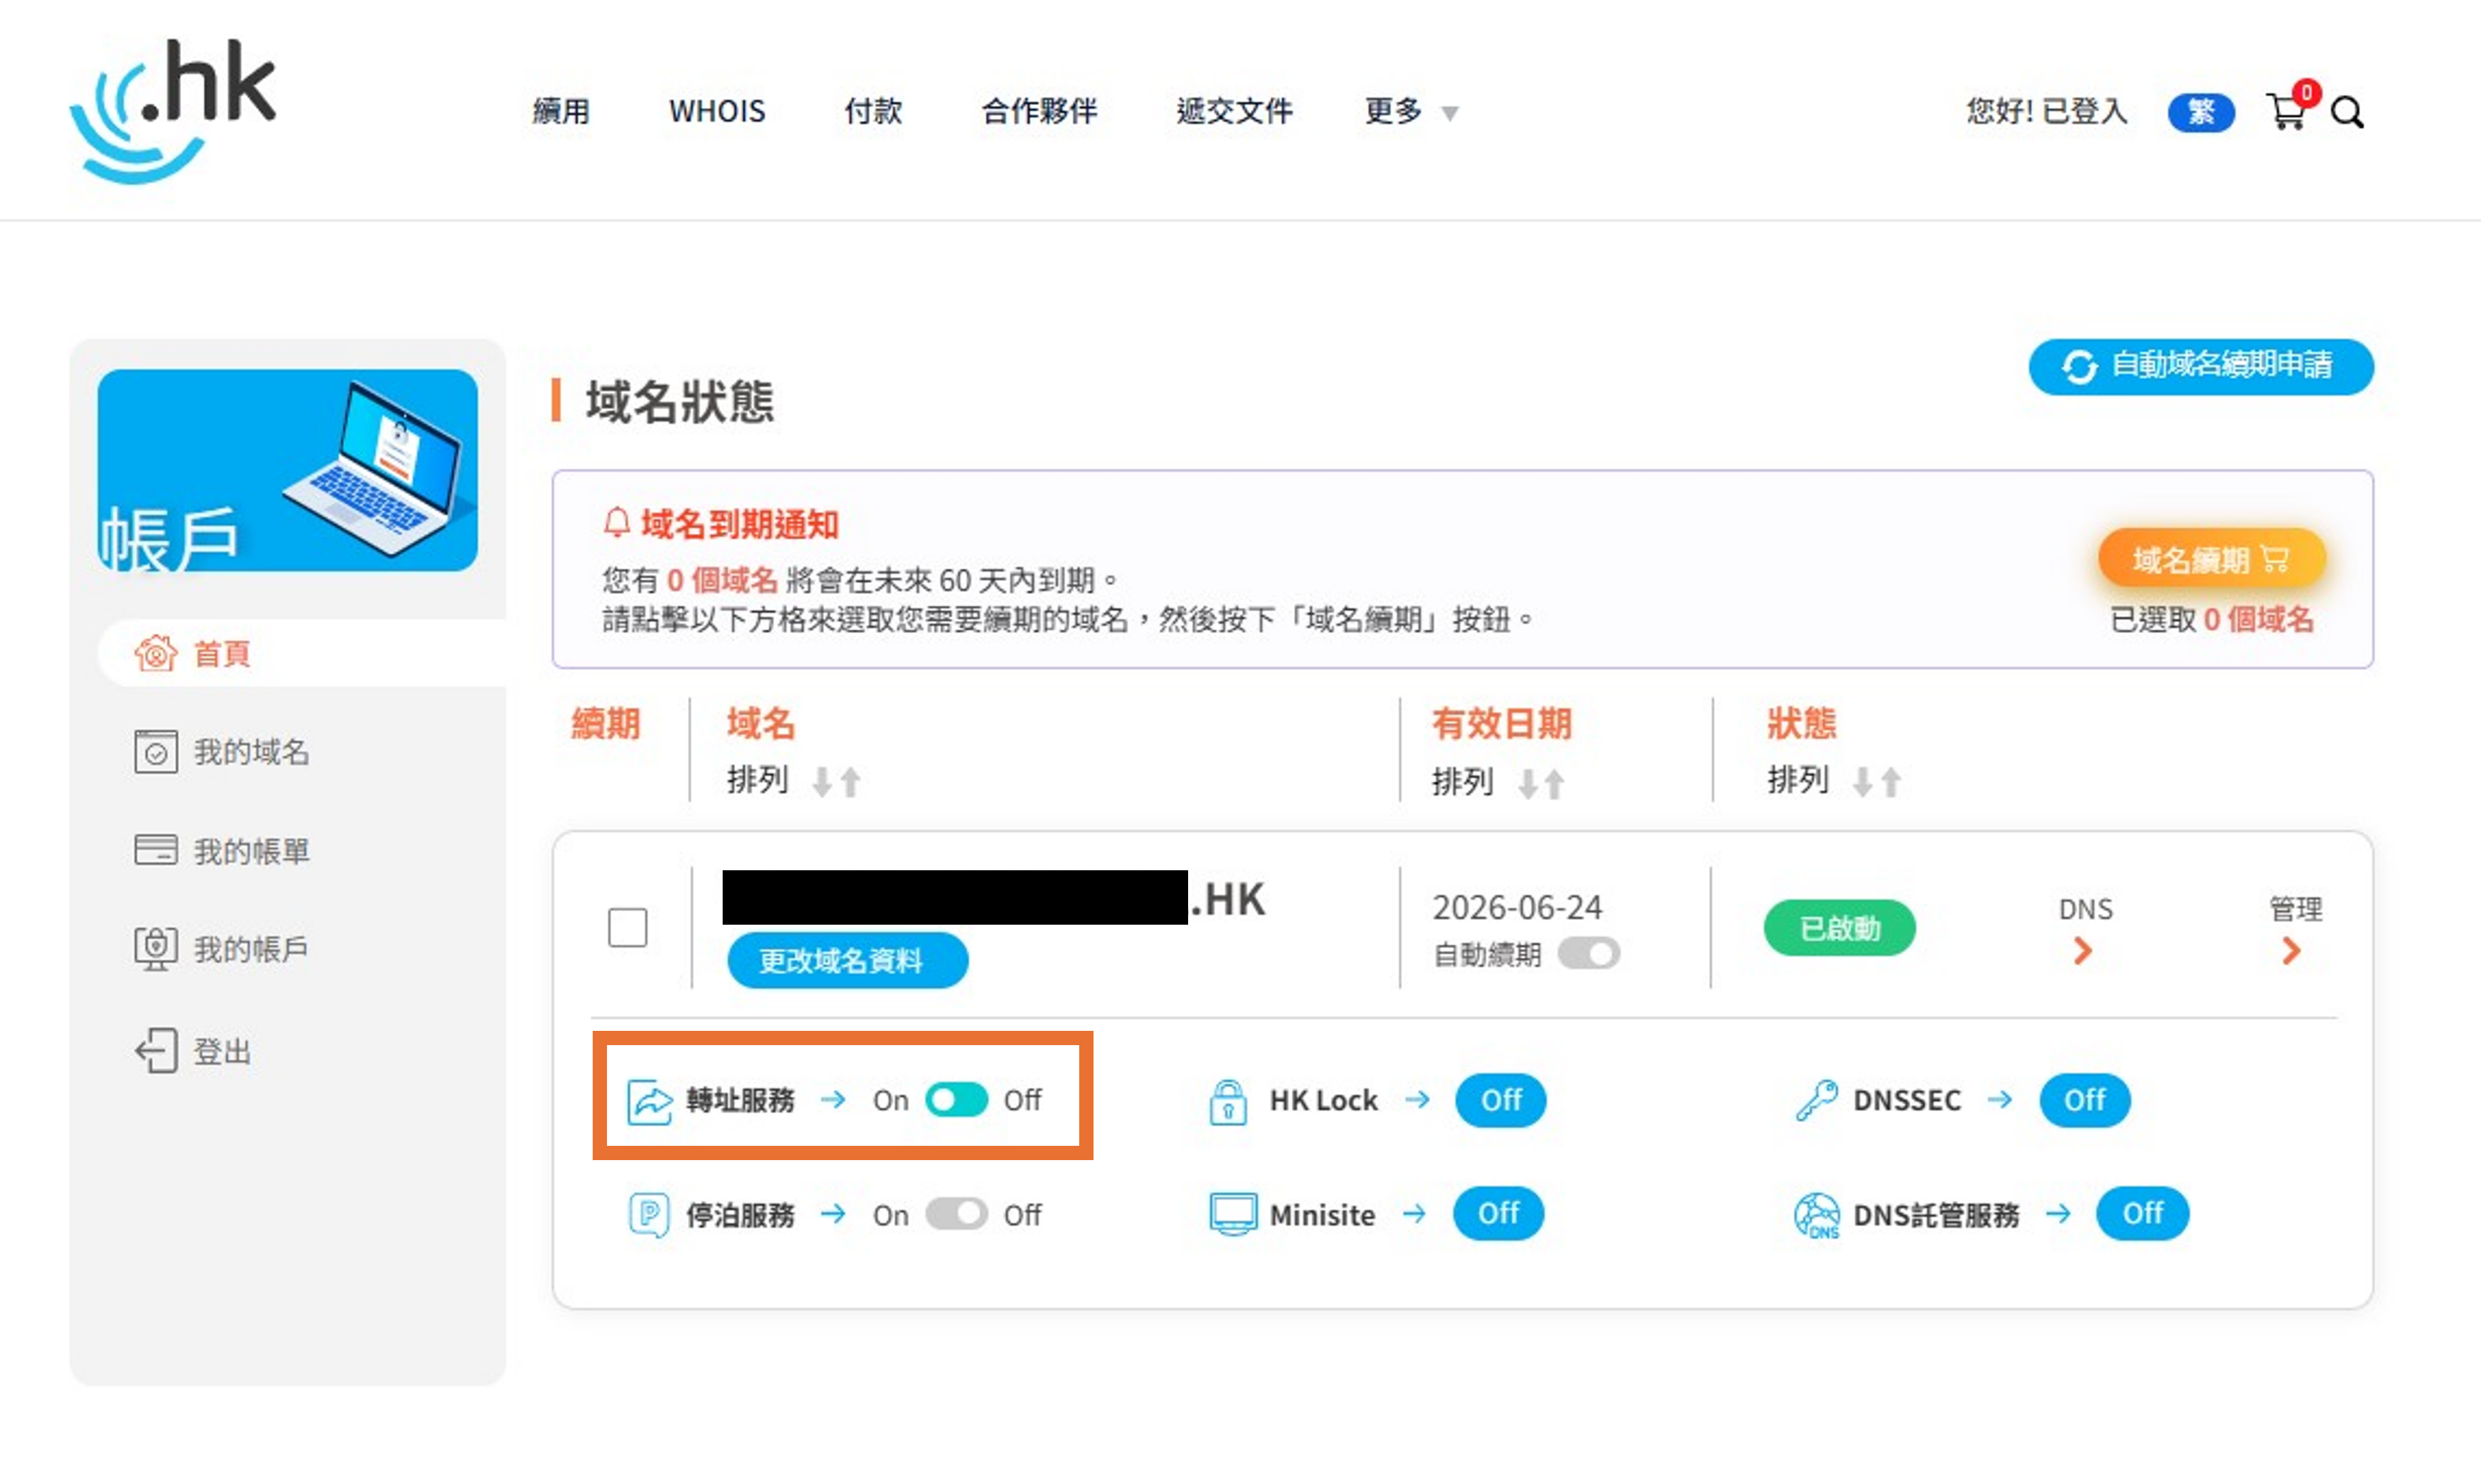
Task: Click the 轉址服務 forwarding icon
Action: (x=649, y=1101)
